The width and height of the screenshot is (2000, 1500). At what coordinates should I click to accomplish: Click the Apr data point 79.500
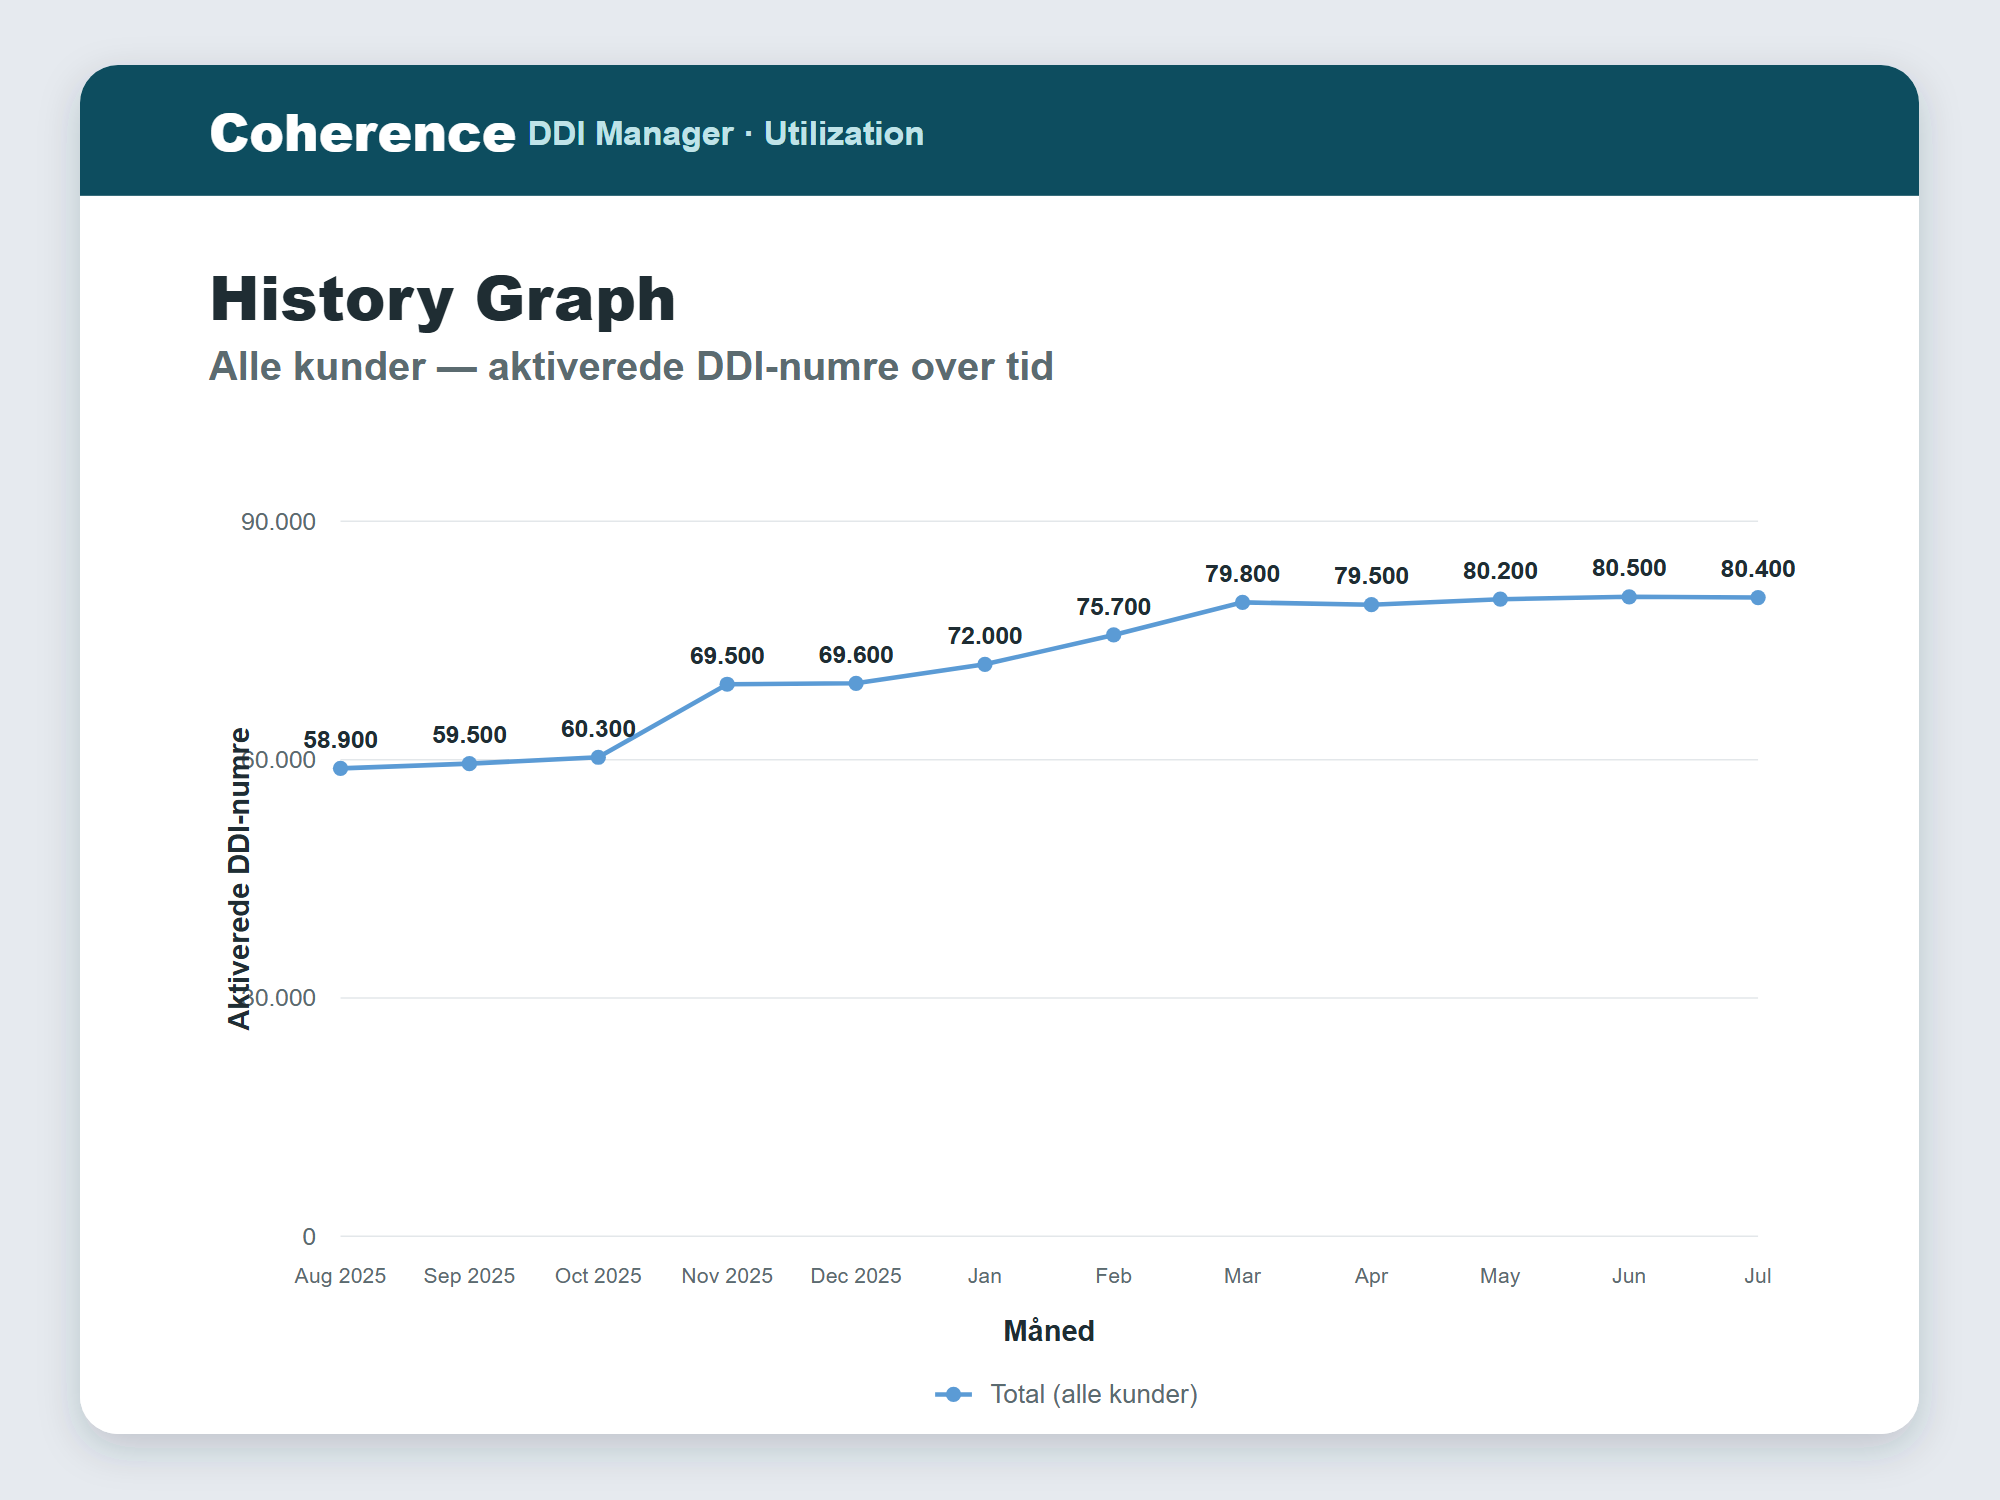point(1371,604)
